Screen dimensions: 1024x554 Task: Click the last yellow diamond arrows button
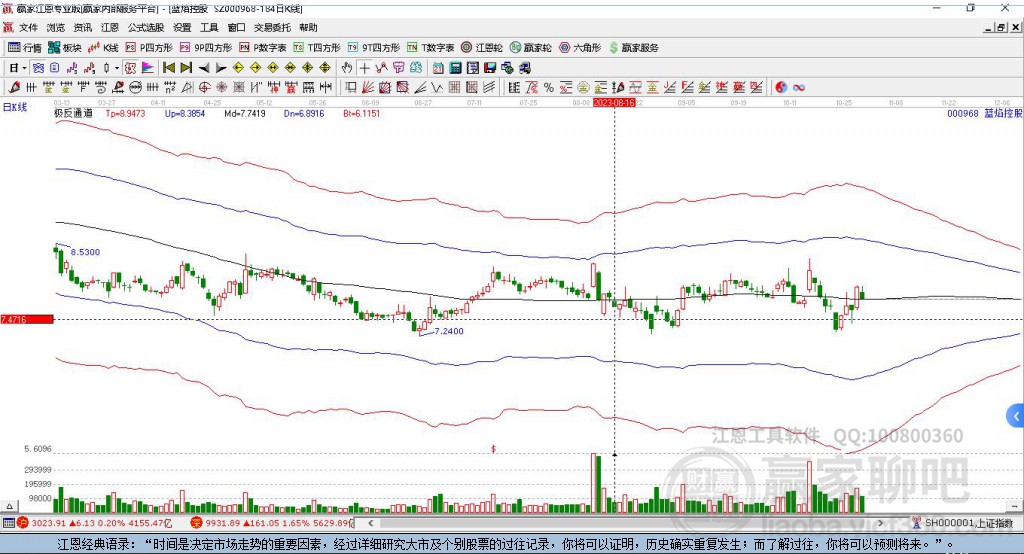coord(325,67)
